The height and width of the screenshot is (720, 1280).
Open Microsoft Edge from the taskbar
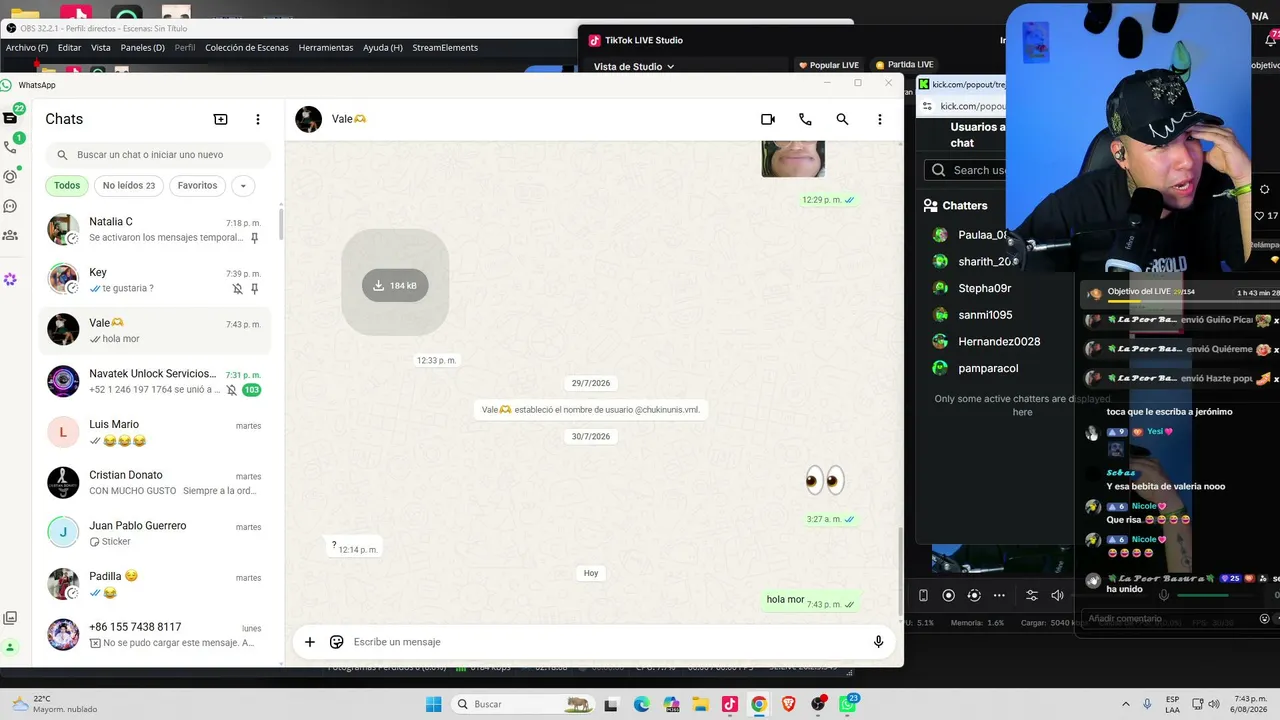coord(641,704)
